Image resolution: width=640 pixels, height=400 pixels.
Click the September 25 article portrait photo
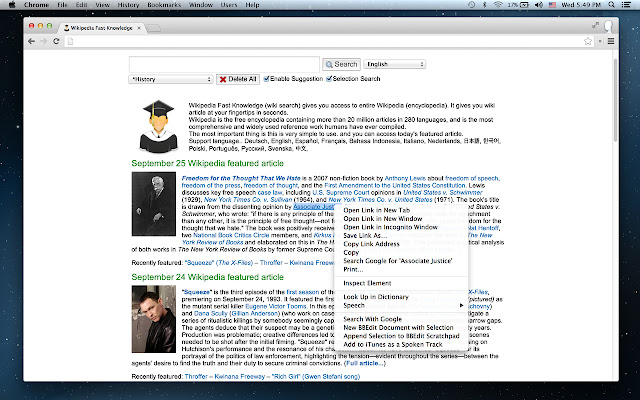154,204
